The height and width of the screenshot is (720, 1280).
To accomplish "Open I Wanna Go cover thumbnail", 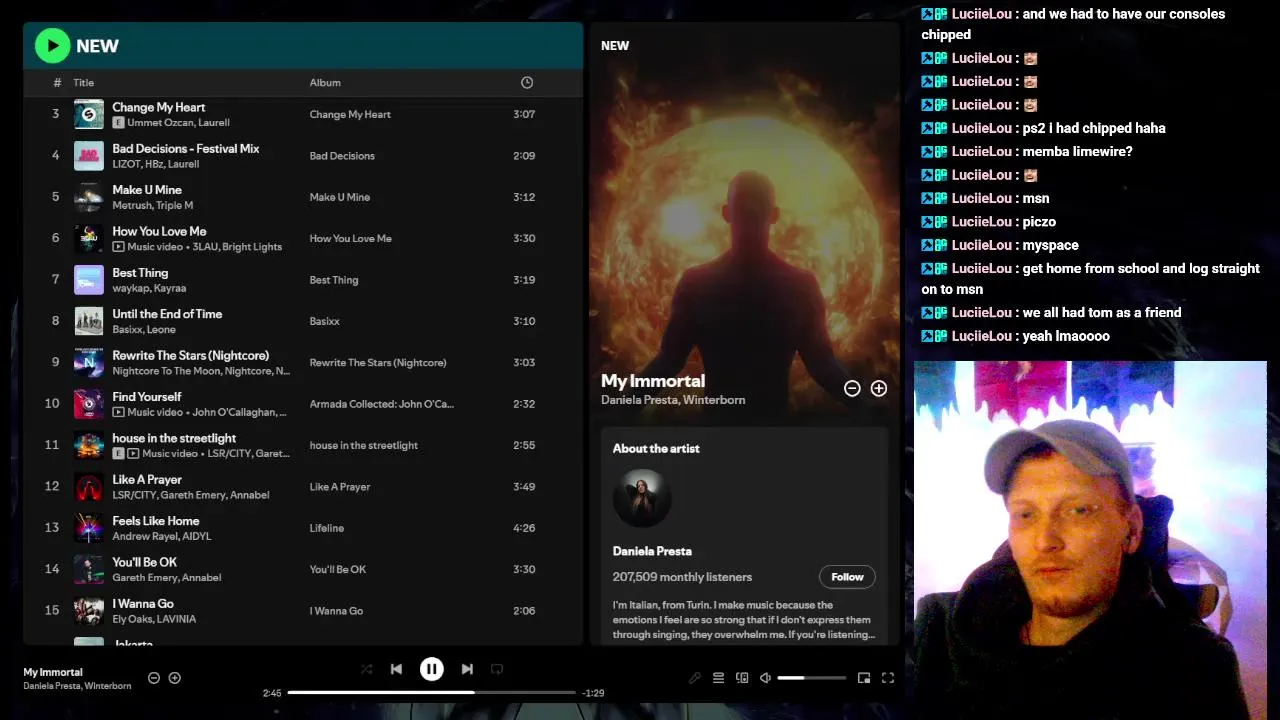I will click(88, 611).
